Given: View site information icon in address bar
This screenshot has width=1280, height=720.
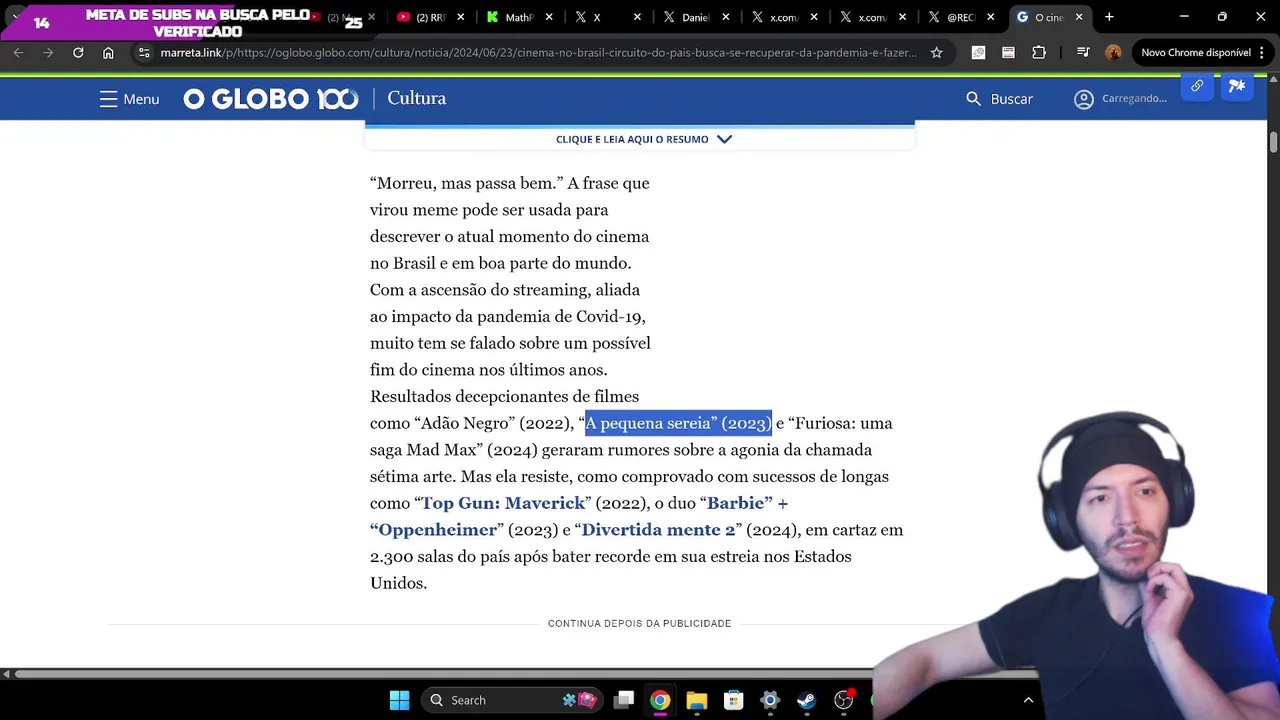Looking at the screenshot, I should 144,53.
